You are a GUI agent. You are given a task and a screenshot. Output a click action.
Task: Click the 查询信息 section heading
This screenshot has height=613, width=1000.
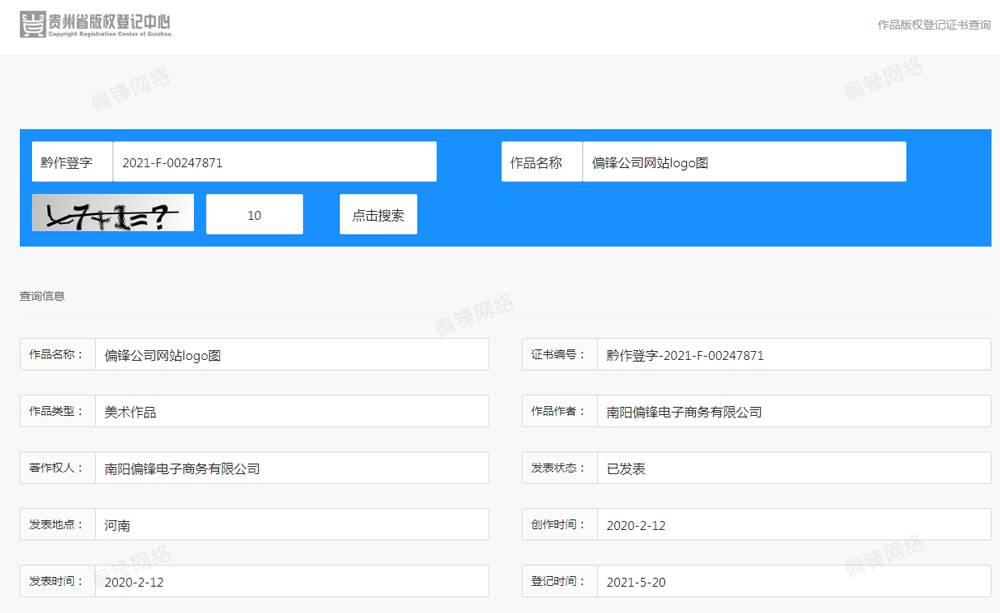42,296
